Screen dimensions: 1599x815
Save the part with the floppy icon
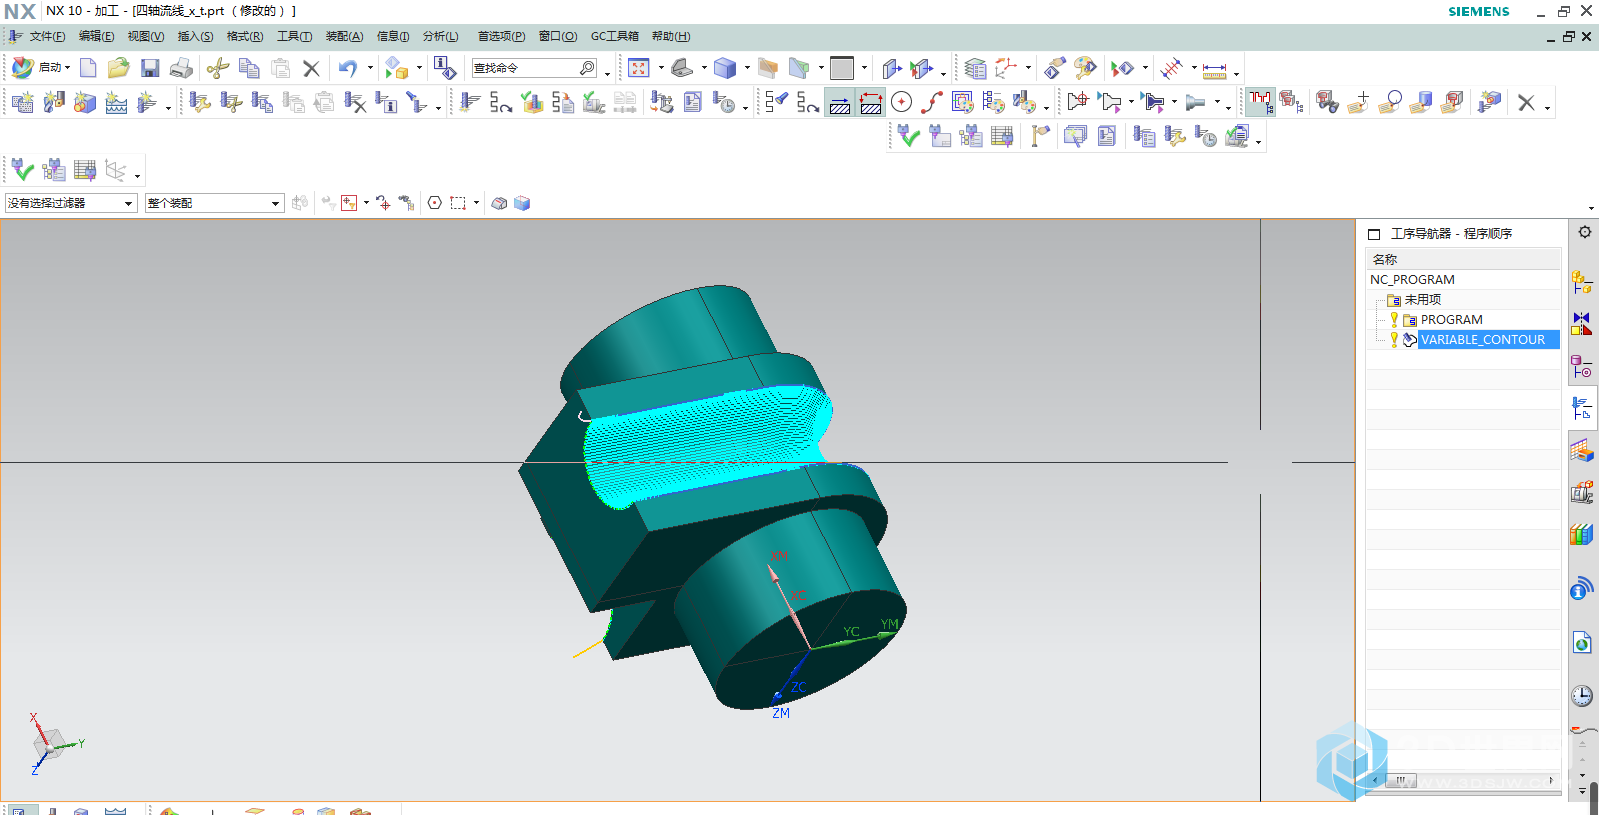point(150,68)
